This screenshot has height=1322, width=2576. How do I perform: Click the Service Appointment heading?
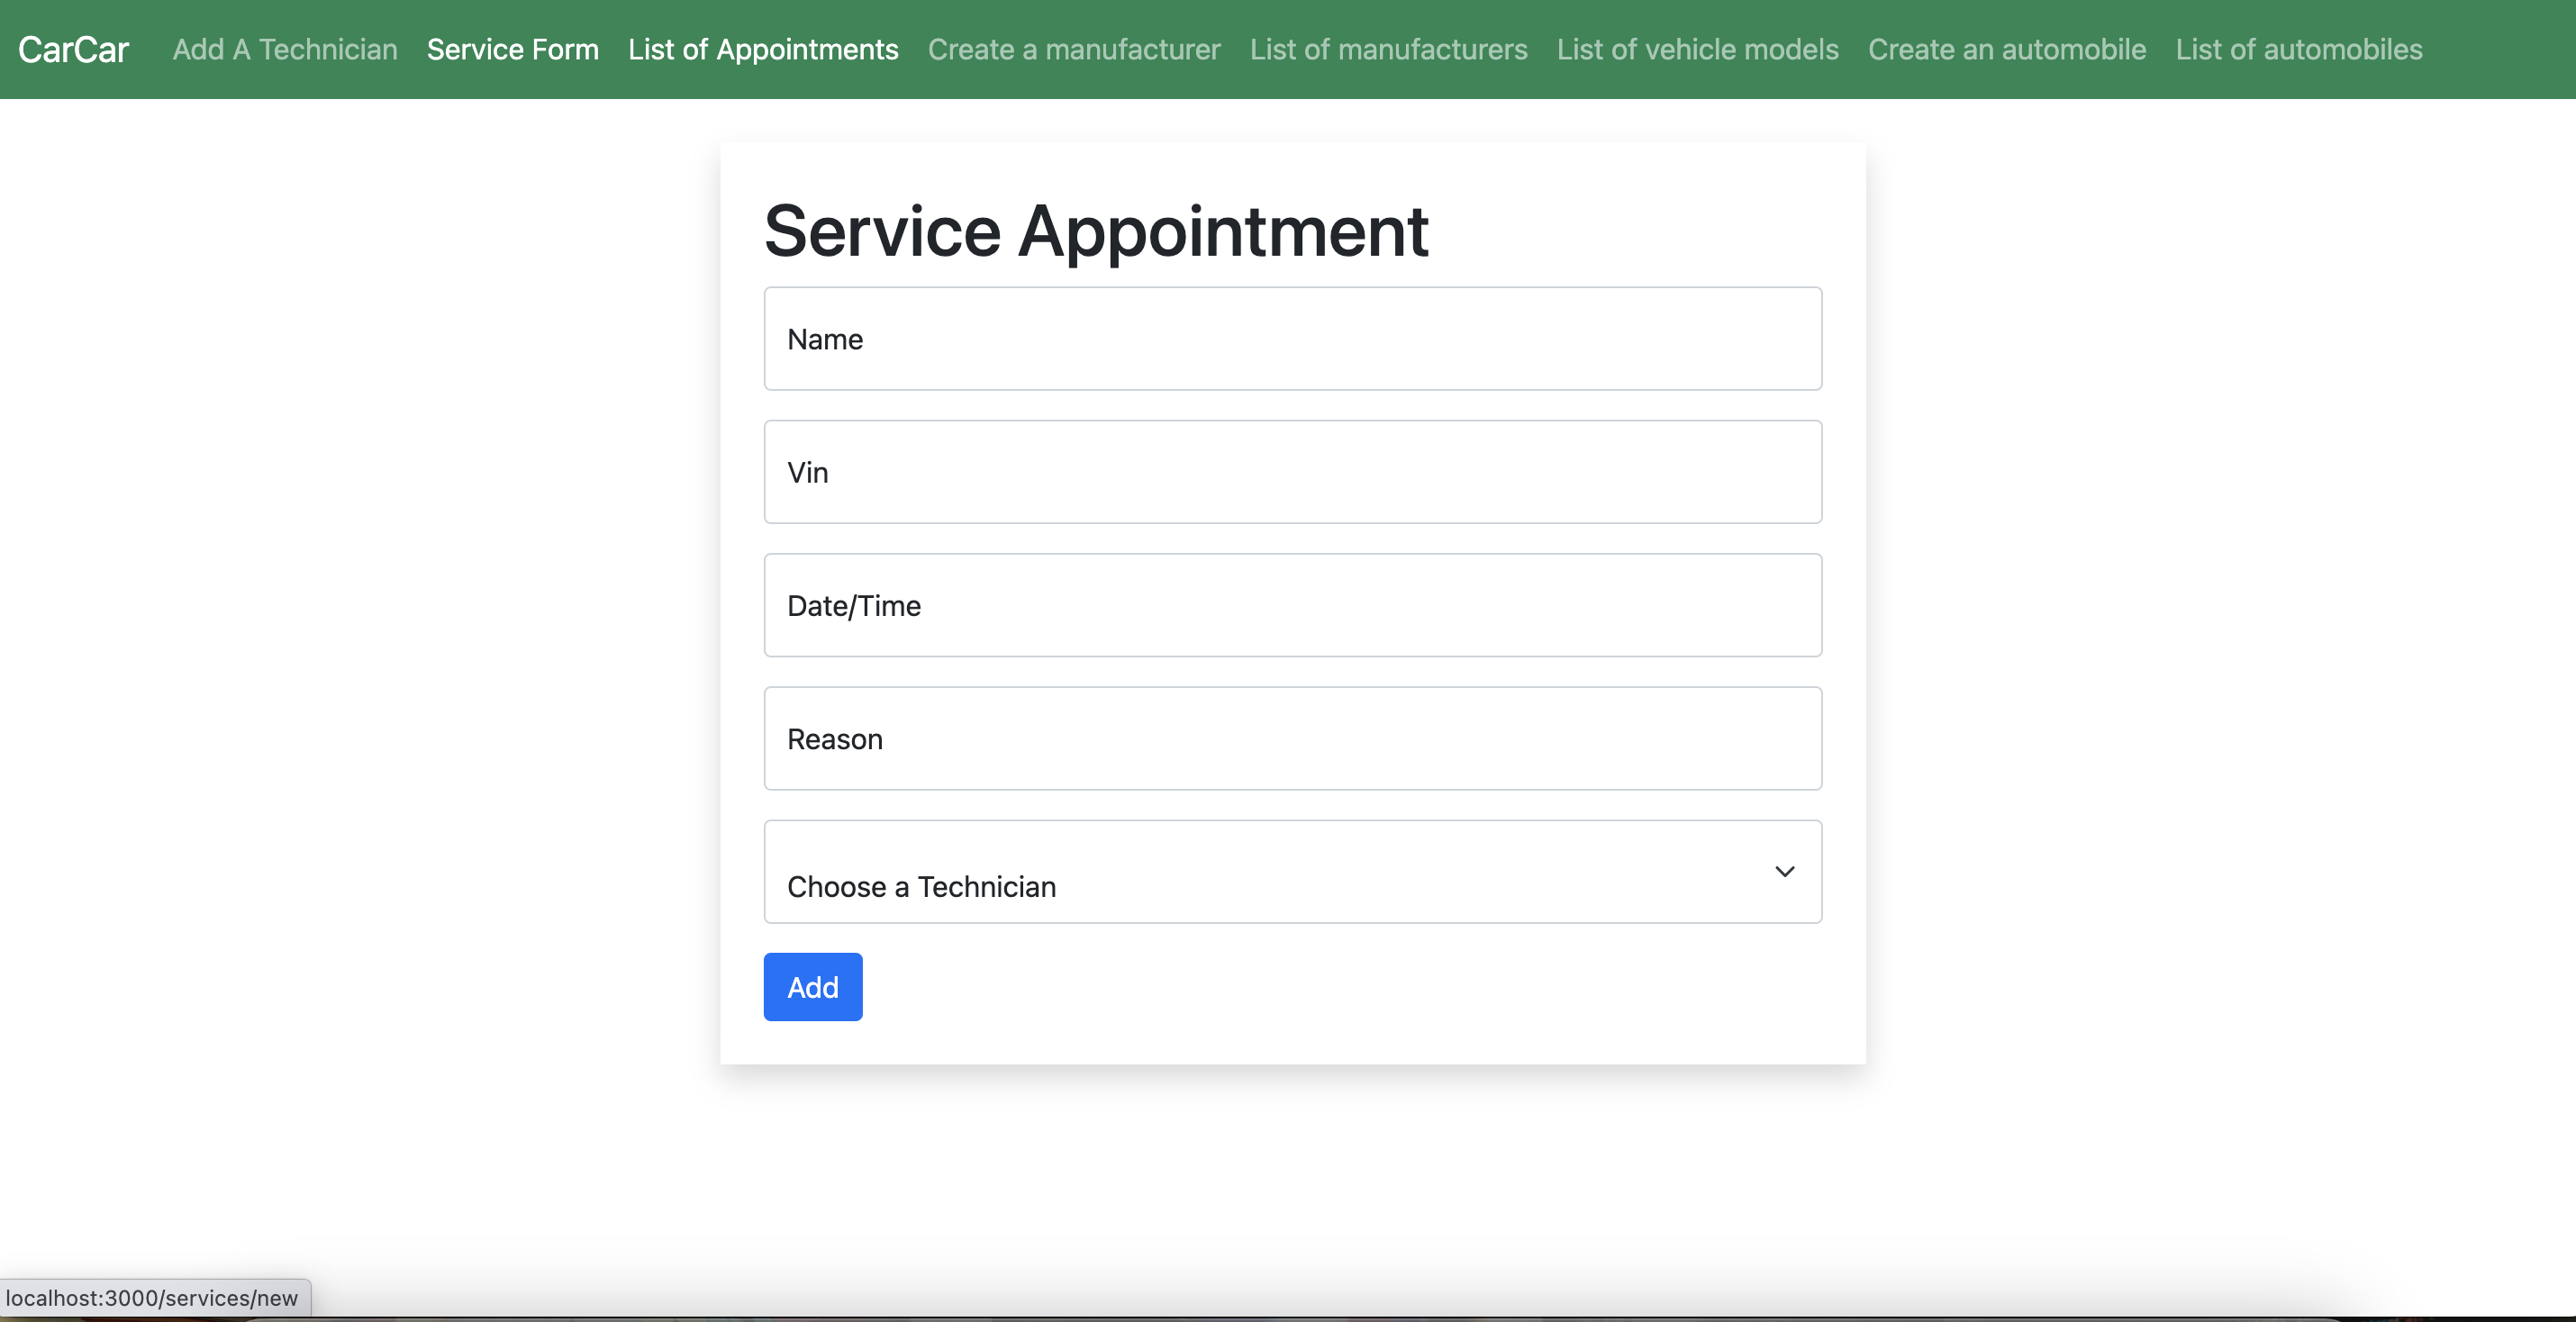click(1096, 231)
